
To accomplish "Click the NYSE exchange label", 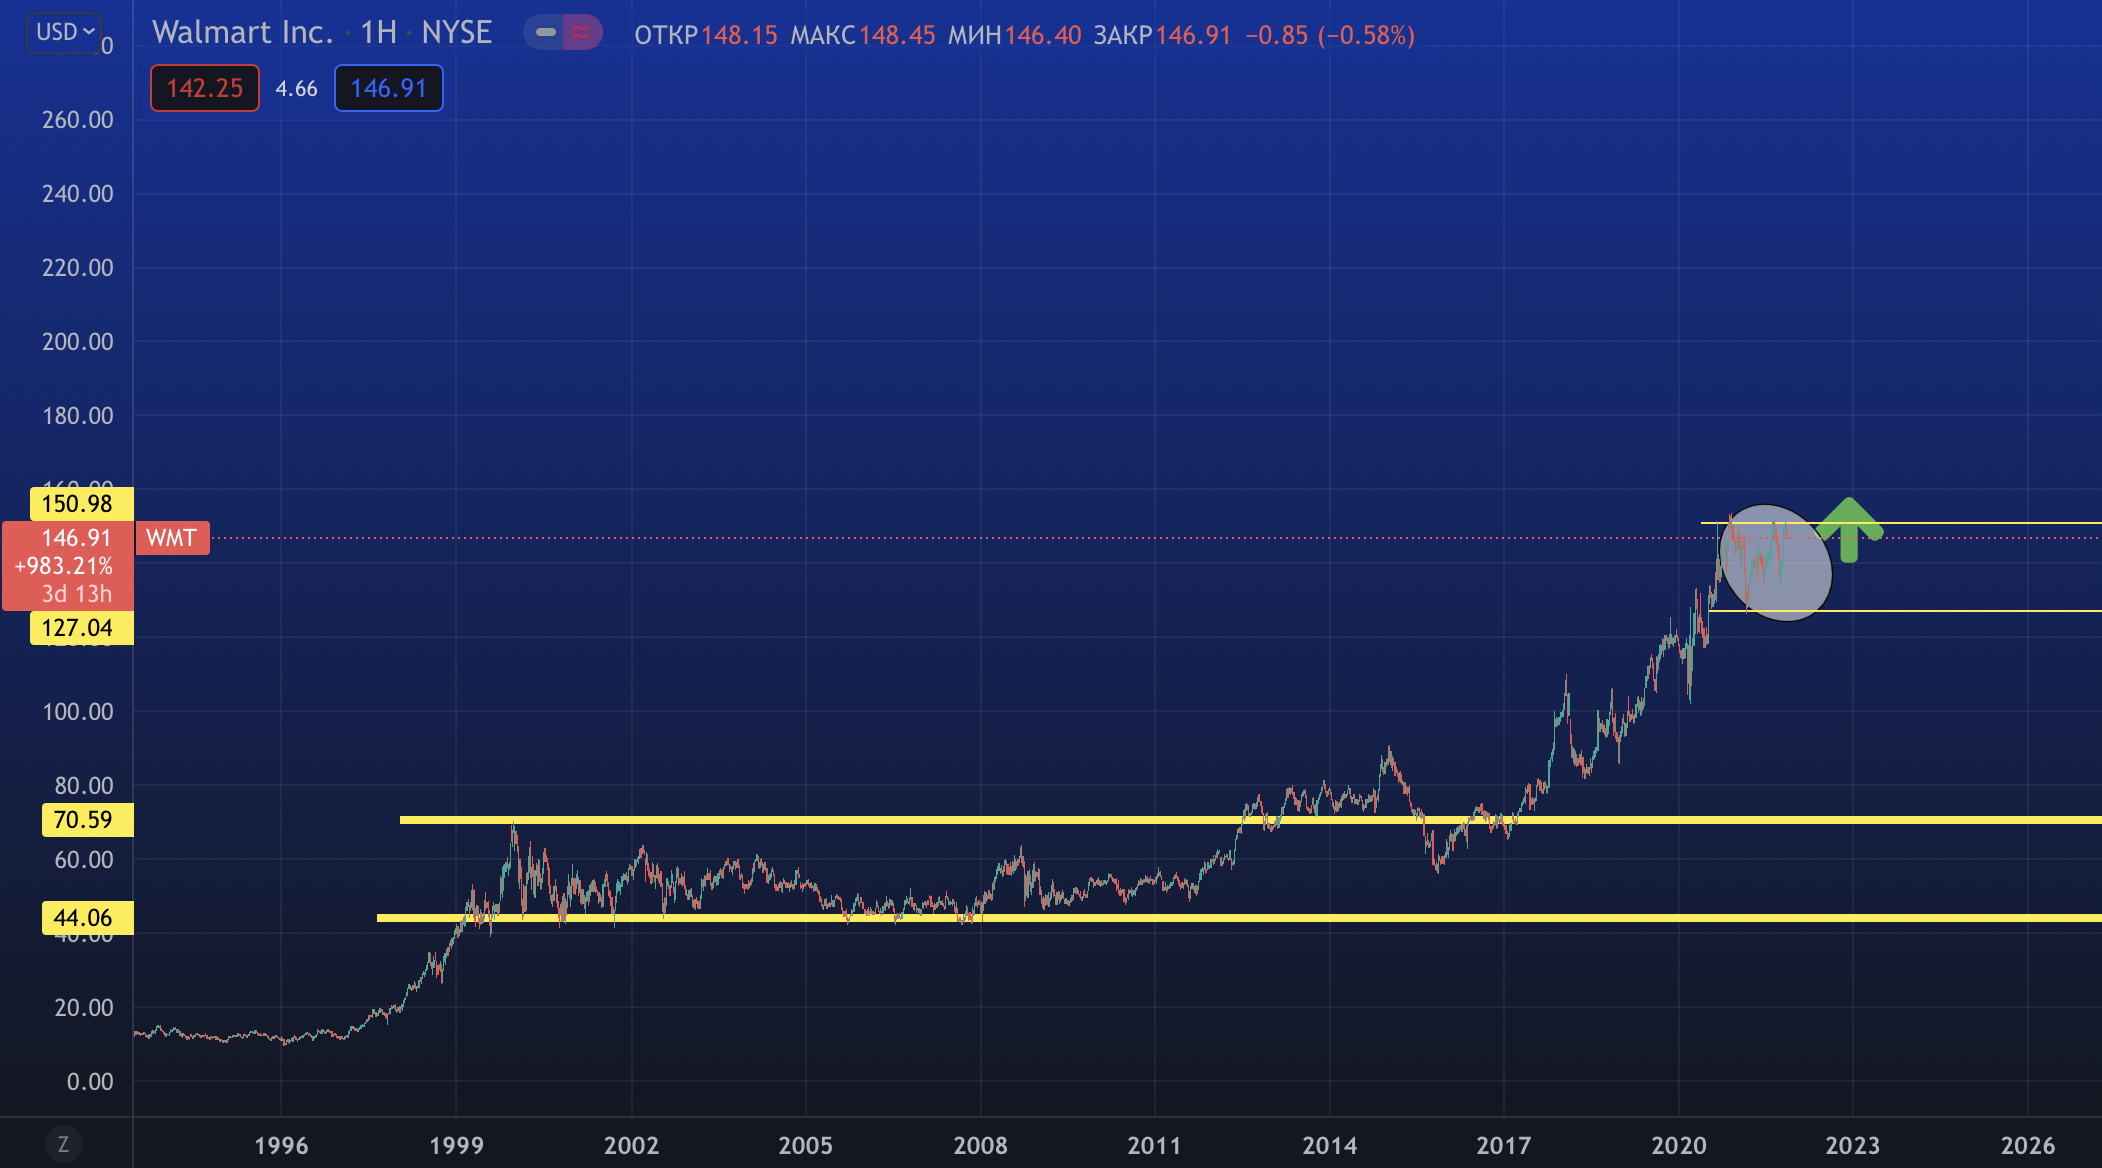I will pos(456,32).
